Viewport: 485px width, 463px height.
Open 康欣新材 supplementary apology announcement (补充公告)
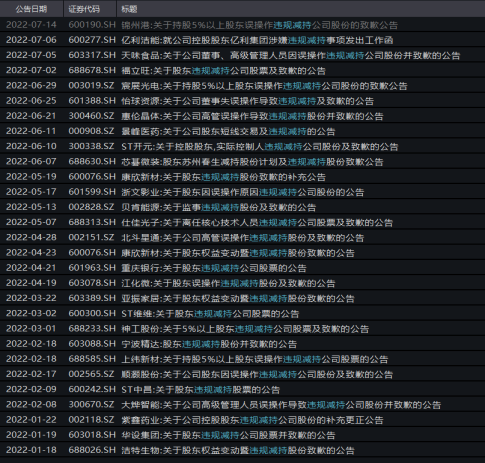click(x=223, y=177)
